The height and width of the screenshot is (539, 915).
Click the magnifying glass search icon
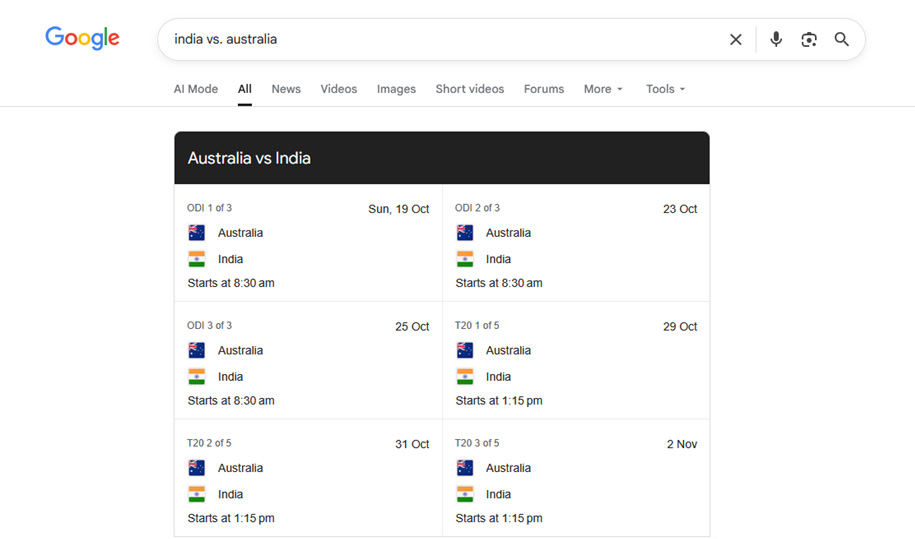842,39
